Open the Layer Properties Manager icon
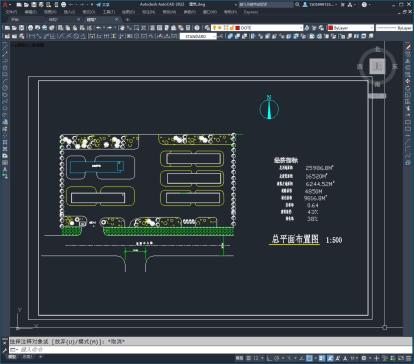 click(207, 28)
